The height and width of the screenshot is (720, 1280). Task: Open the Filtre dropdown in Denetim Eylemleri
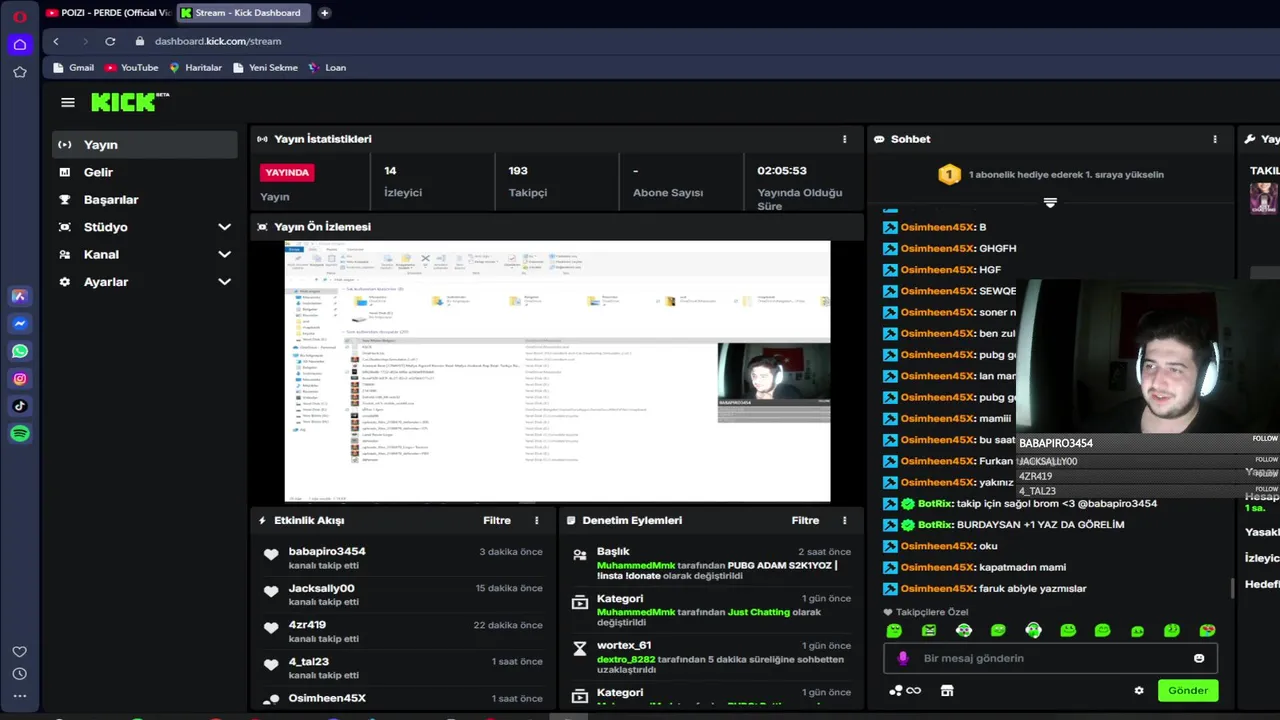805,520
